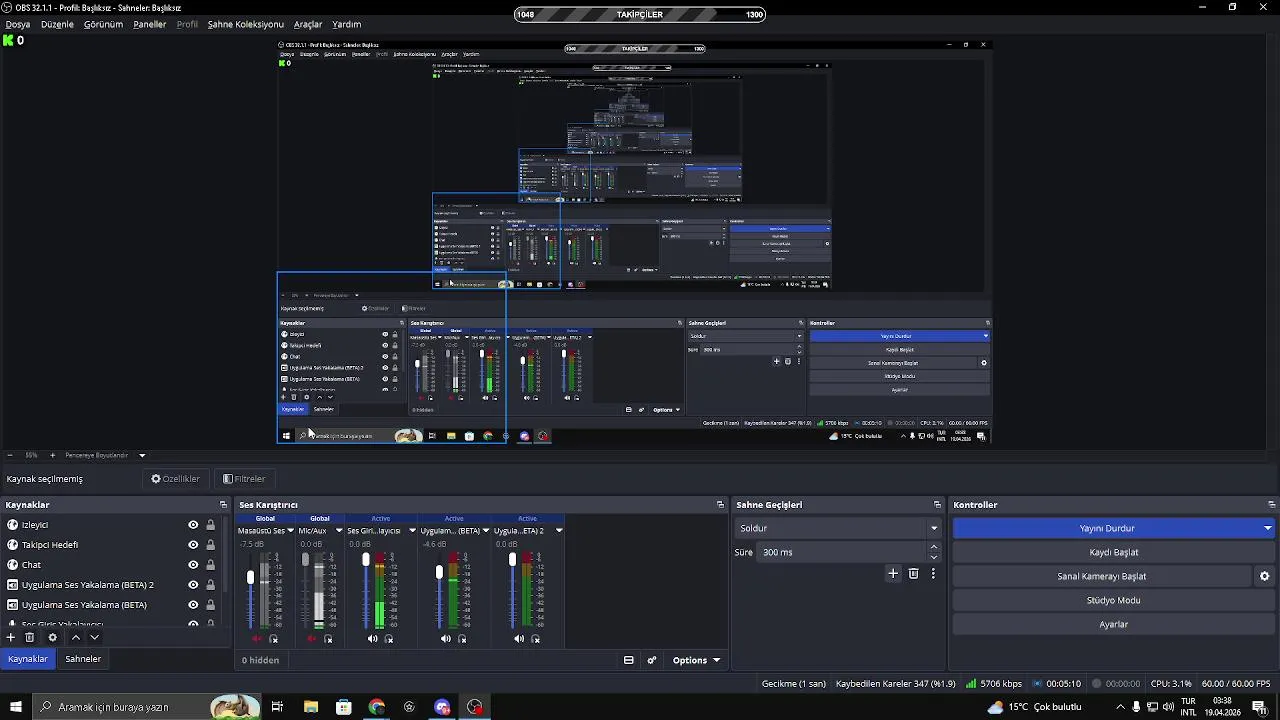Click the Masaüstü Ses volume fader
Image resolution: width=1280 pixels, height=720 pixels.
[251, 577]
